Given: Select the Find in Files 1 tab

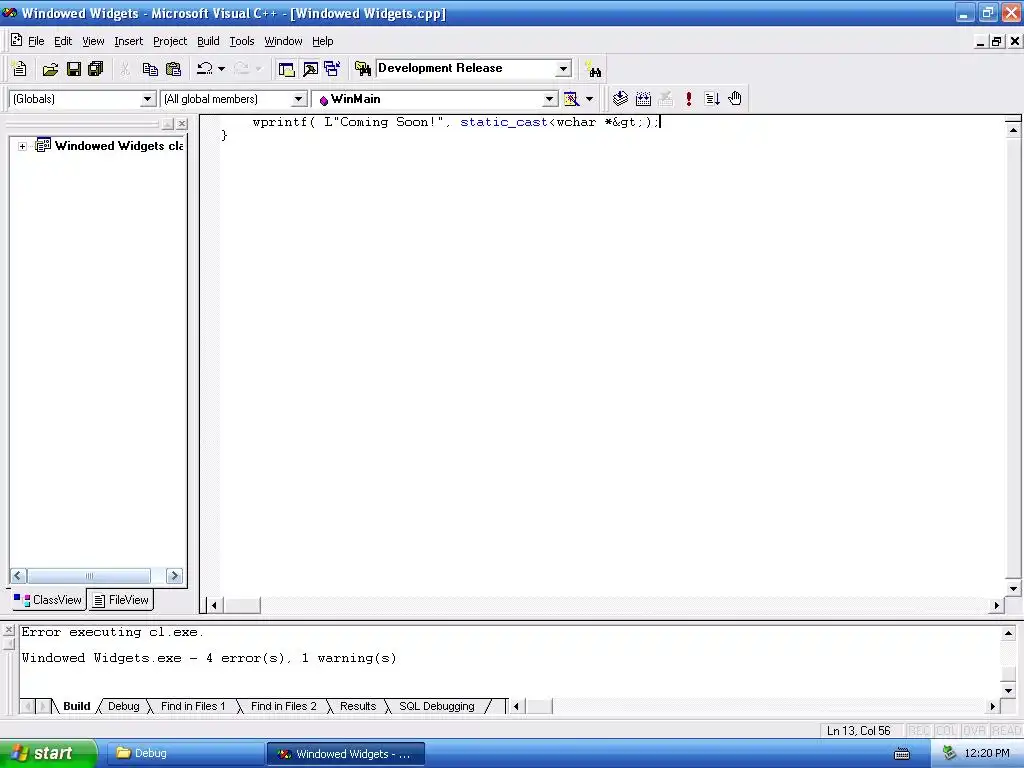Looking at the screenshot, I should (x=193, y=706).
